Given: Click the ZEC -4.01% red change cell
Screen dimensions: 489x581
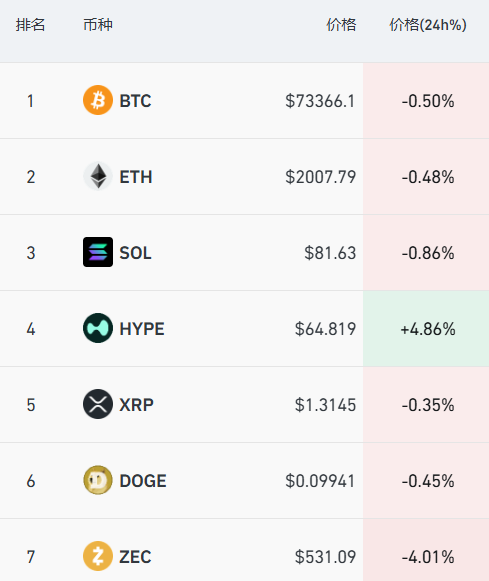Looking at the screenshot, I should coord(426,550).
